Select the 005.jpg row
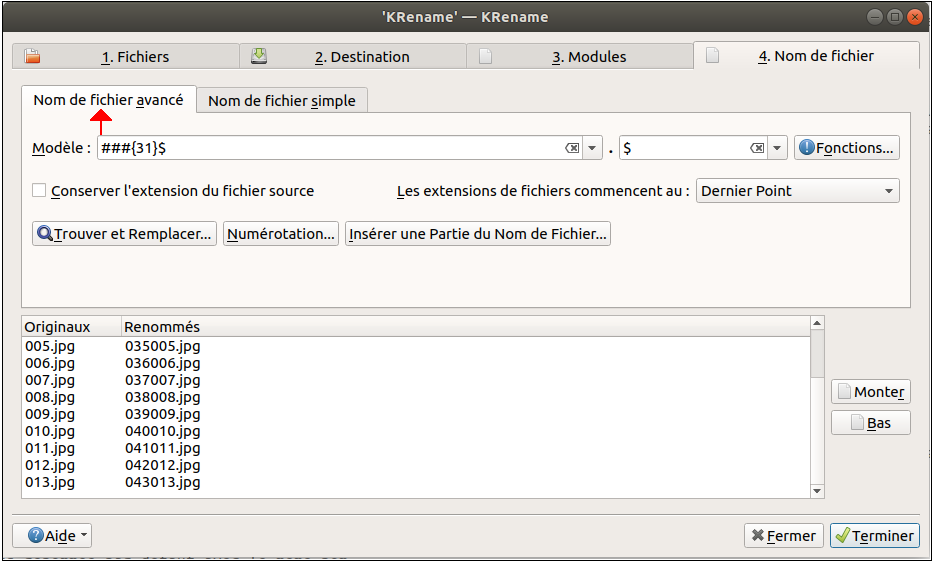This screenshot has width=934, height=561. point(416,346)
